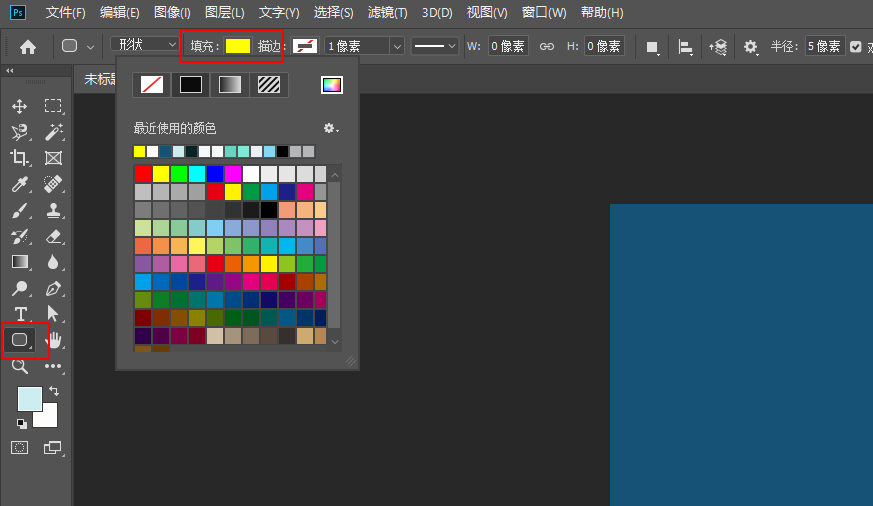Choose the no-color fill button
The image size is (873, 506).
point(152,85)
